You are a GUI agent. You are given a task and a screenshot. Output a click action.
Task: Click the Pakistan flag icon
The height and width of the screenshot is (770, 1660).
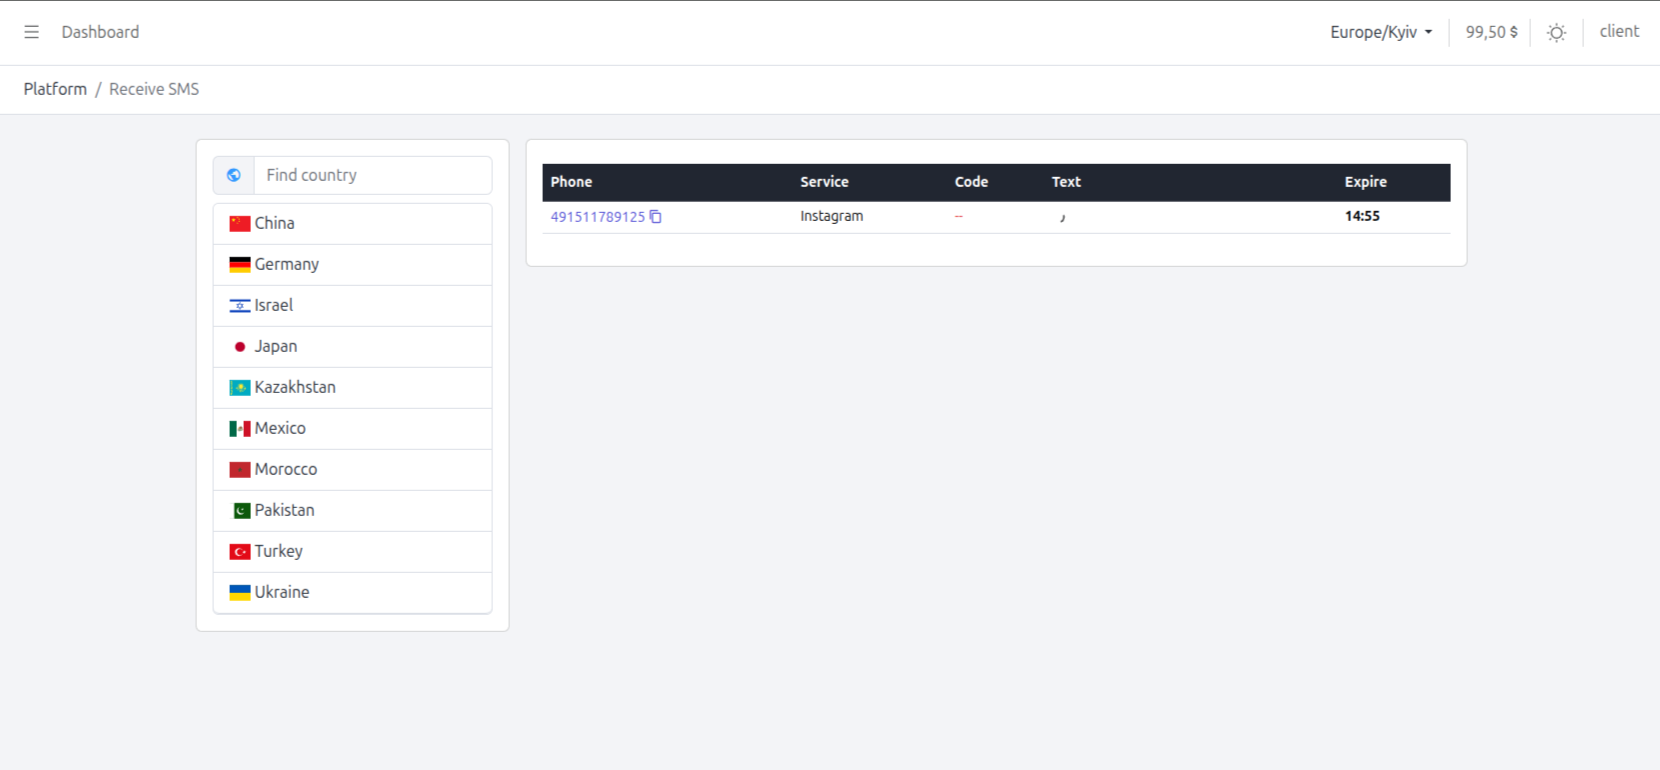pyautogui.click(x=240, y=511)
